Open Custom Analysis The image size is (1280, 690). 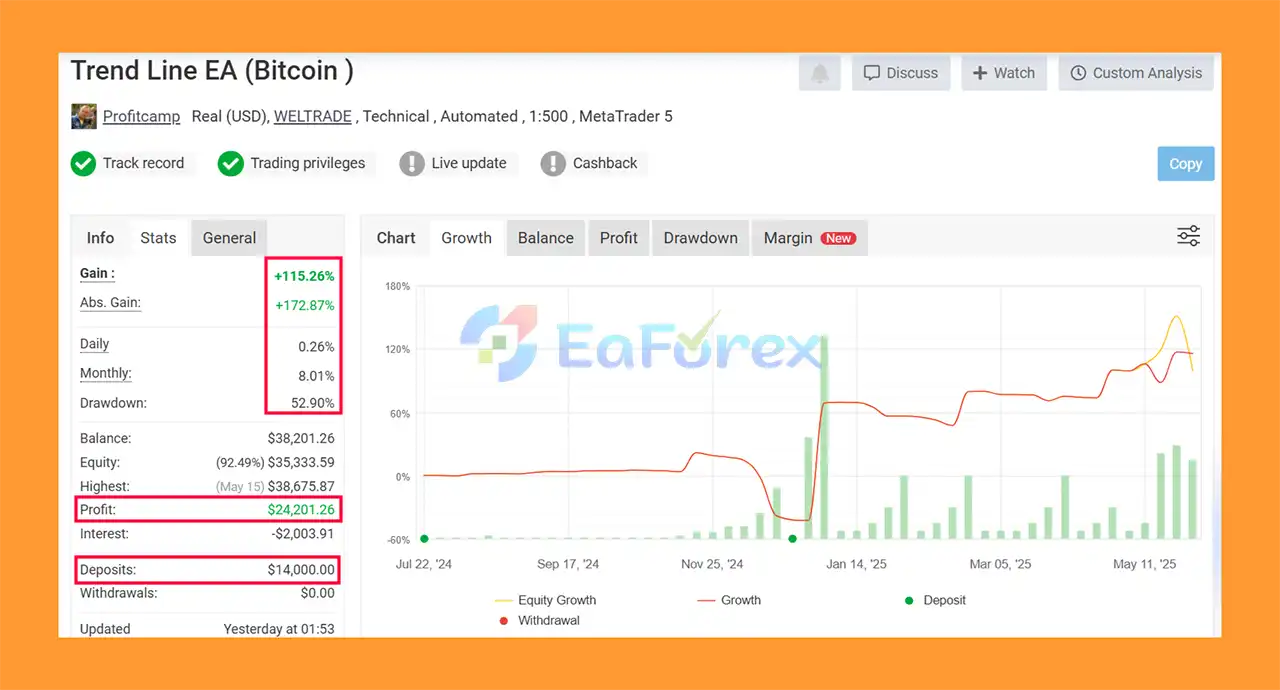tap(1136, 73)
